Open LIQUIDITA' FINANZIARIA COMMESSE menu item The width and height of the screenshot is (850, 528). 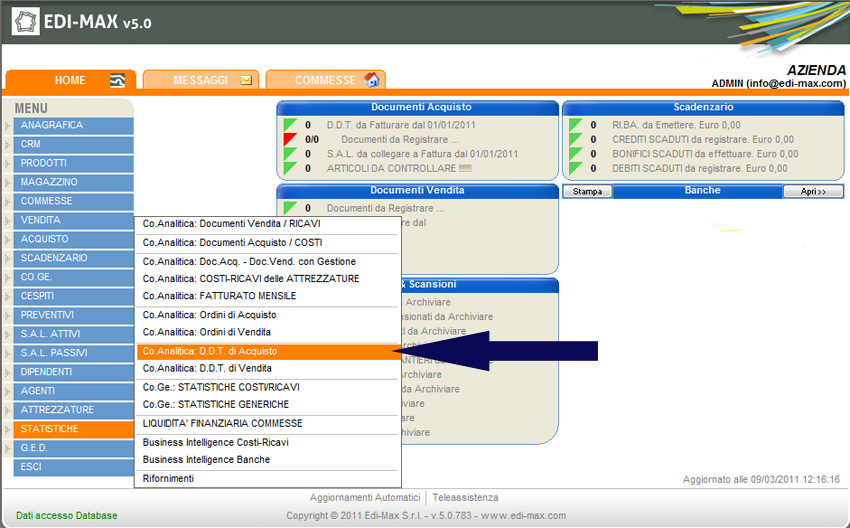click(222, 424)
